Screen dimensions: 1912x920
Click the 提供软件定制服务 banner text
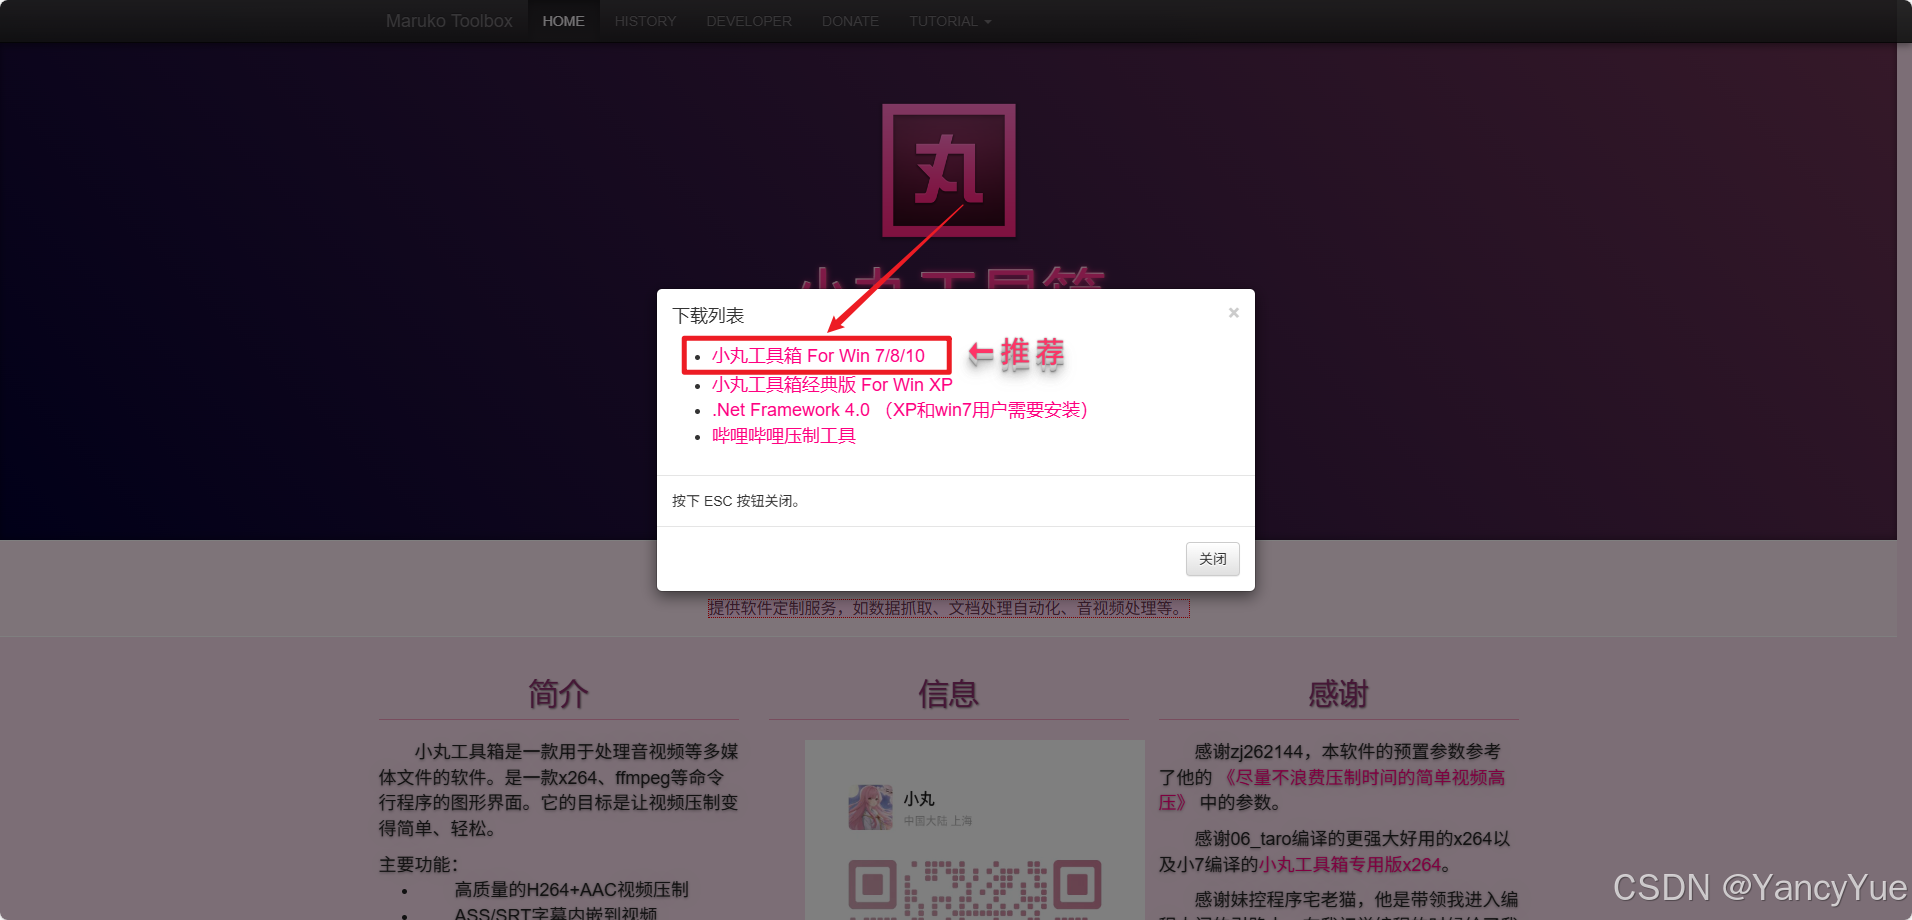(948, 608)
